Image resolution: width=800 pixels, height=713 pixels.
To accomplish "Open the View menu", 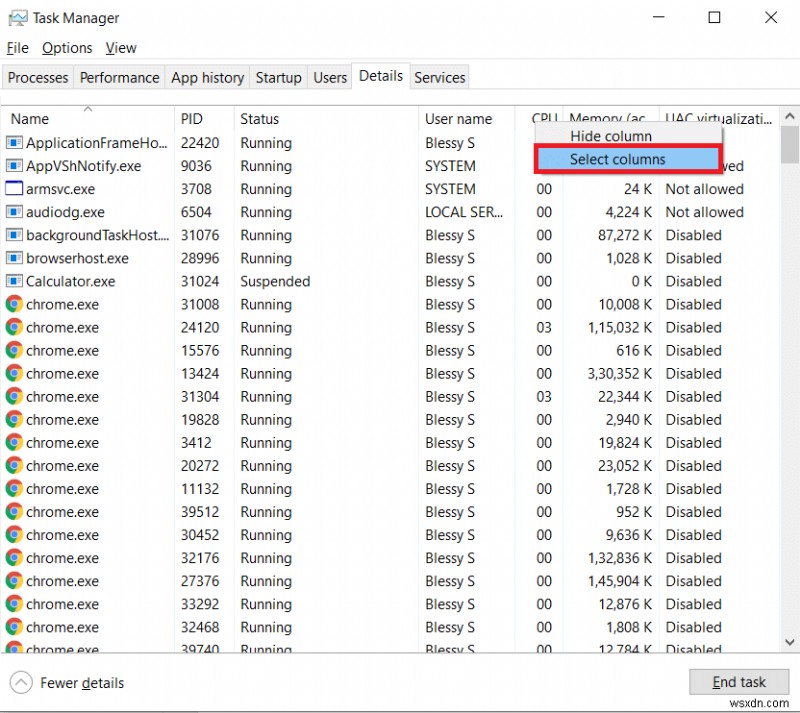I will coord(120,47).
